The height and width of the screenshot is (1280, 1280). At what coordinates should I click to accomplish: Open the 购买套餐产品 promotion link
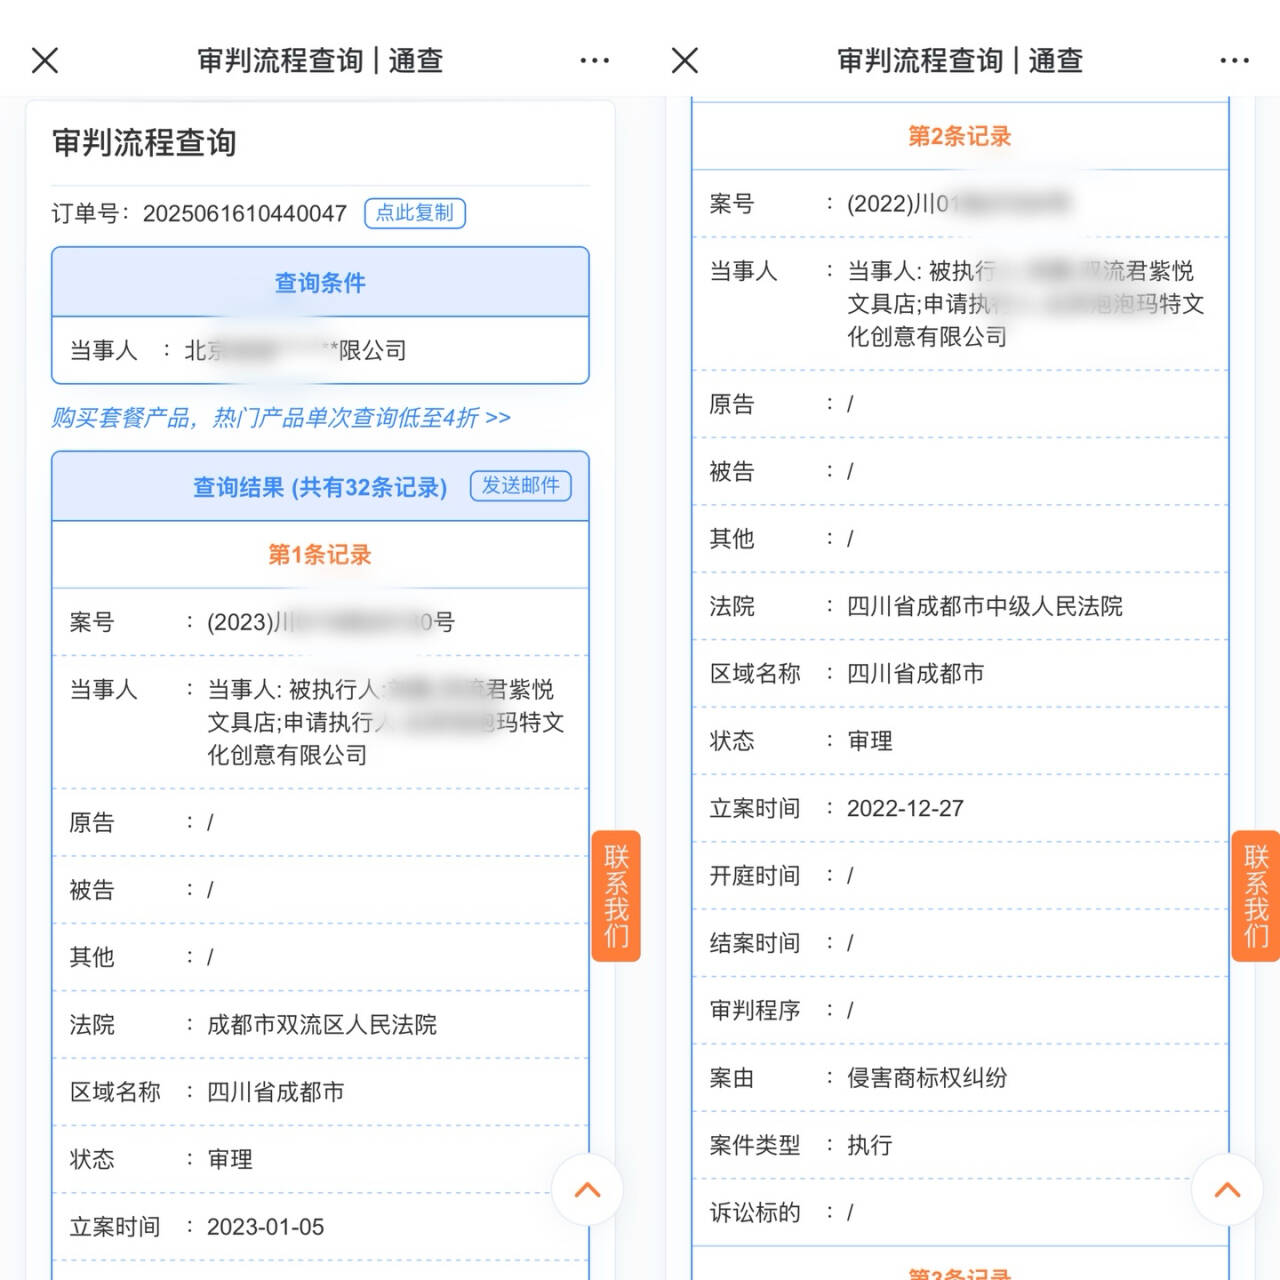point(281,417)
